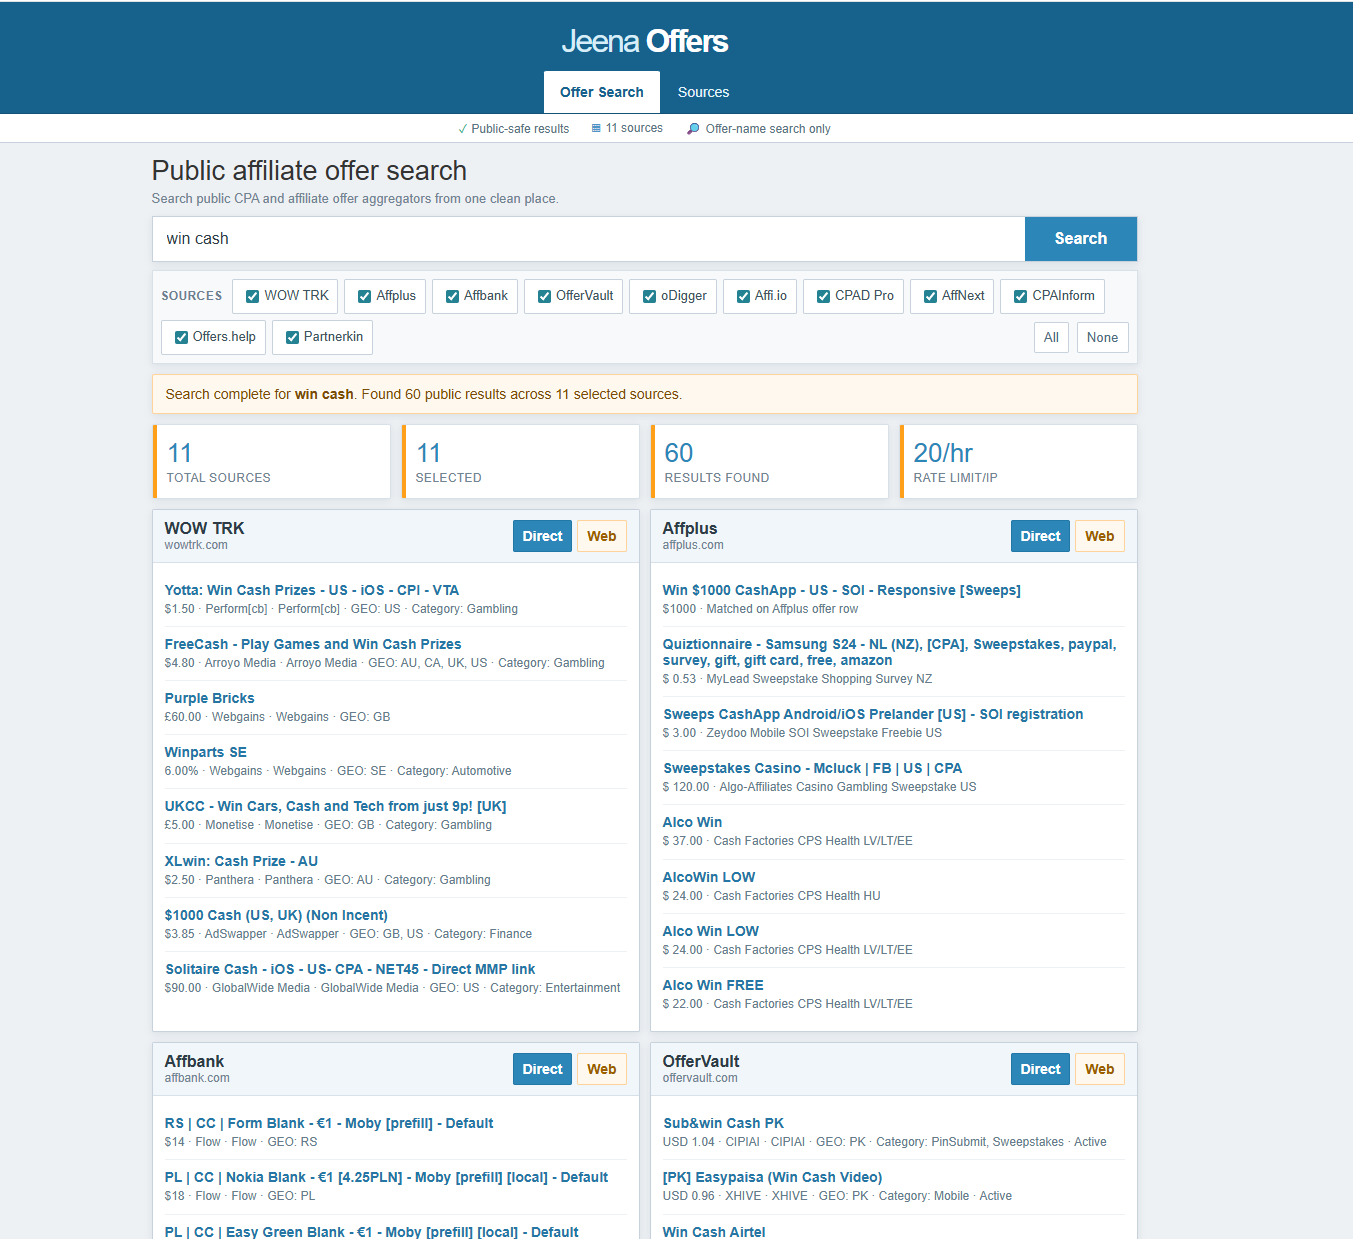
Task: Open 'Yotta: Win Cash Prizes' offer link
Action: pos(312,590)
